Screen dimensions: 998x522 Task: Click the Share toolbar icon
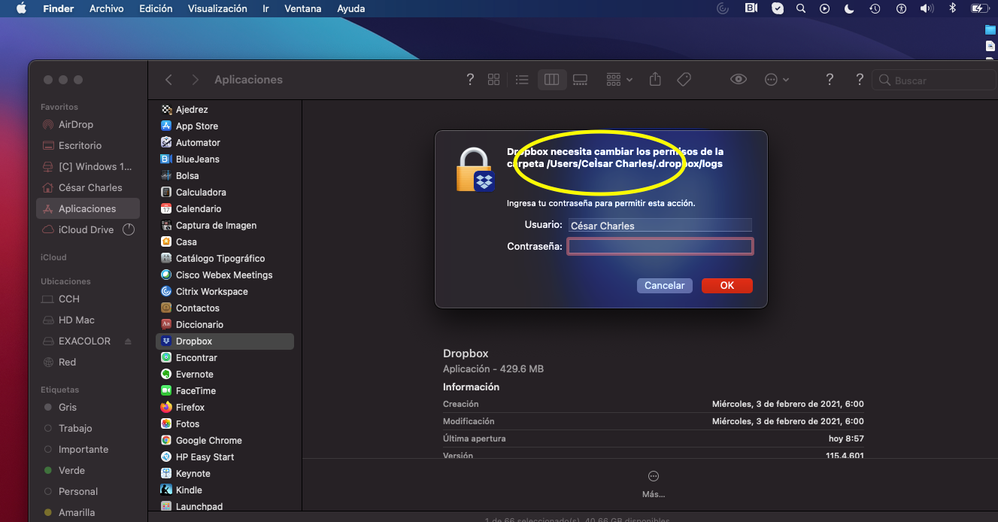coord(655,80)
